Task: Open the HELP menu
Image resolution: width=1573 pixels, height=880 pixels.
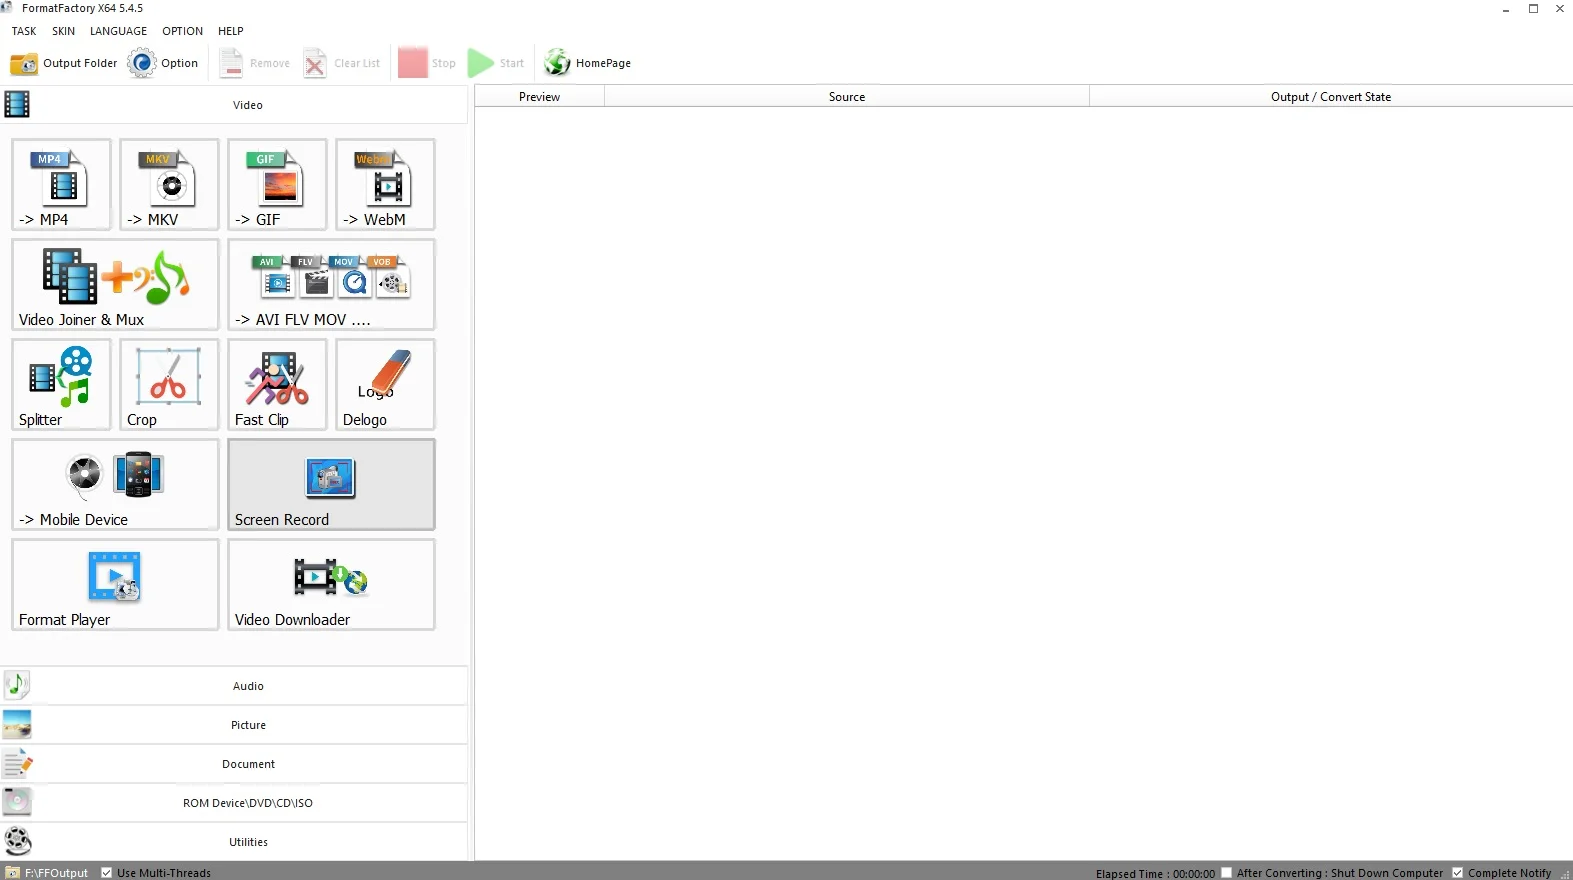Action: tap(231, 31)
